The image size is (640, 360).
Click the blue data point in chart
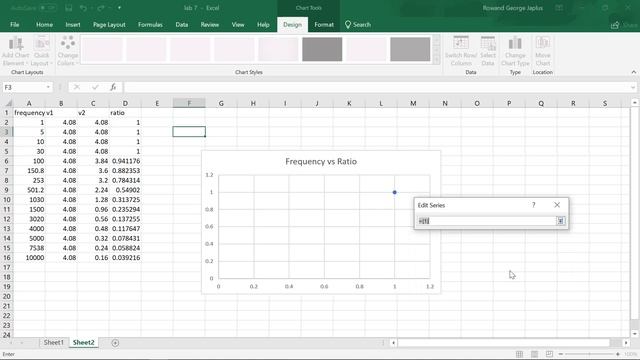pos(394,192)
